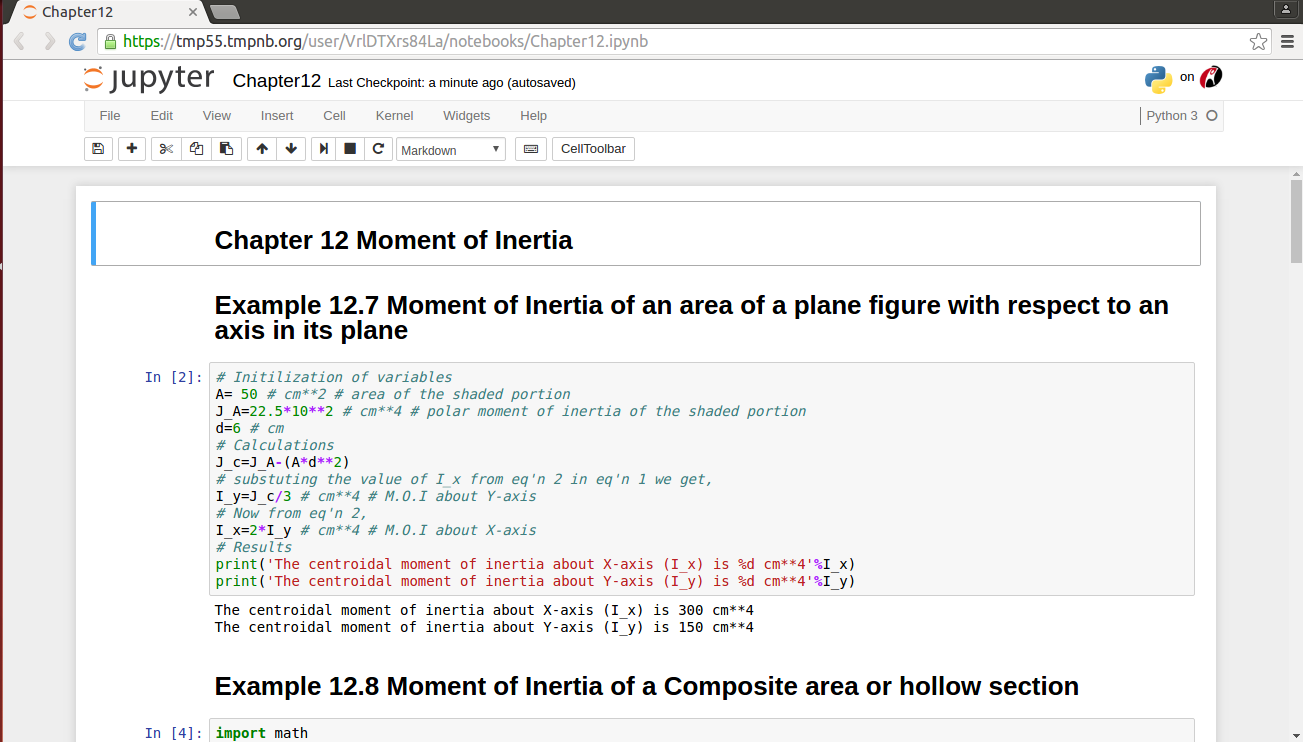
Task: Open Chrome hamburger menu
Action: [1288, 41]
